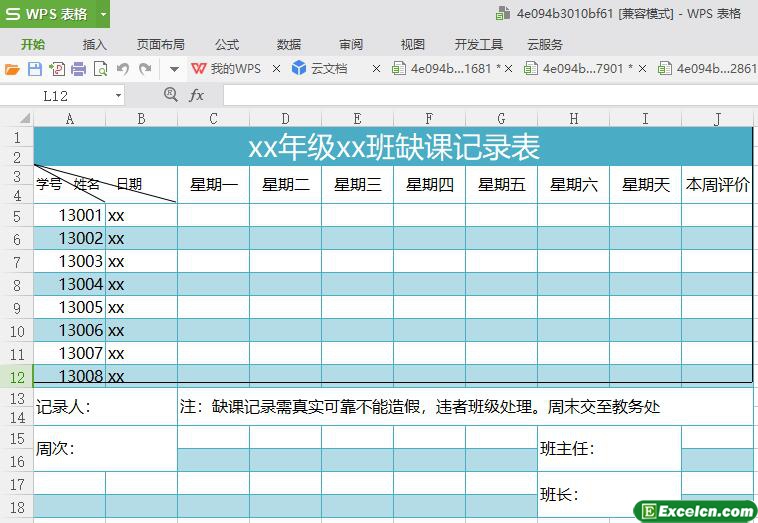
Task: Click the Open folder icon in quick toolbar
Action: pos(12,69)
